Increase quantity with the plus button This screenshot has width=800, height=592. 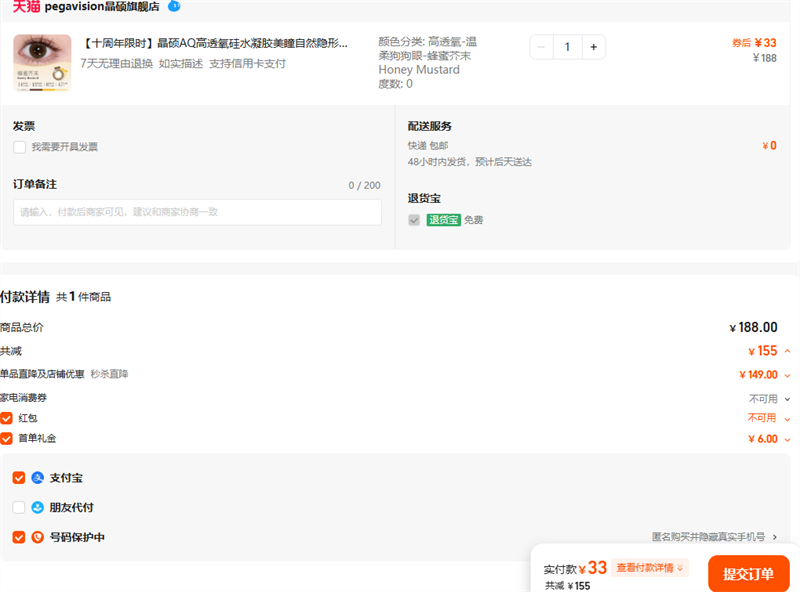tap(593, 47)
